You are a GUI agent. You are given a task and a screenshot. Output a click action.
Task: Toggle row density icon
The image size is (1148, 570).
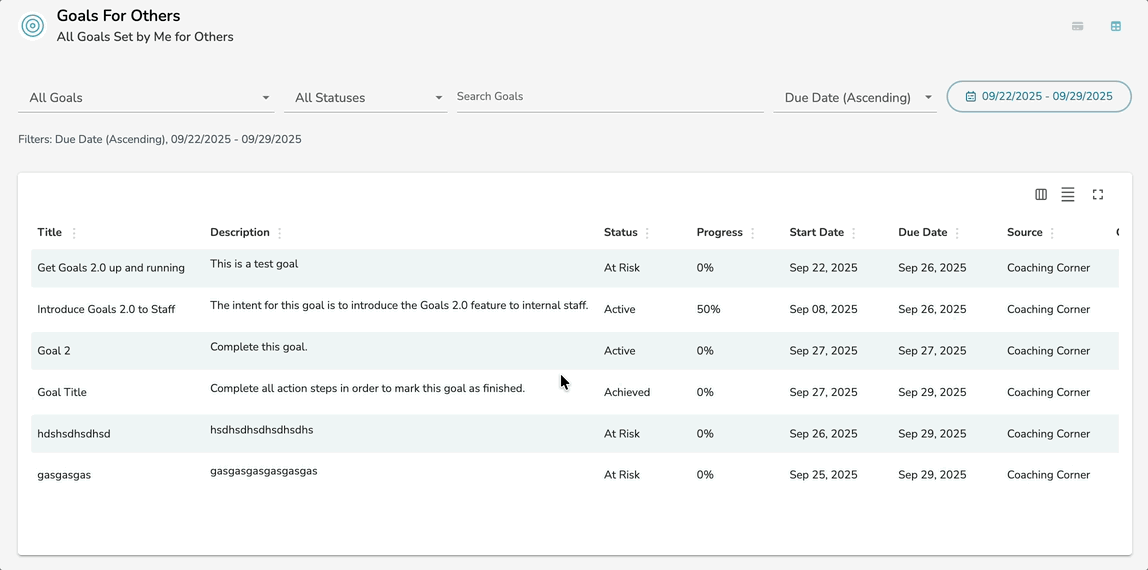pos(1068,195)
